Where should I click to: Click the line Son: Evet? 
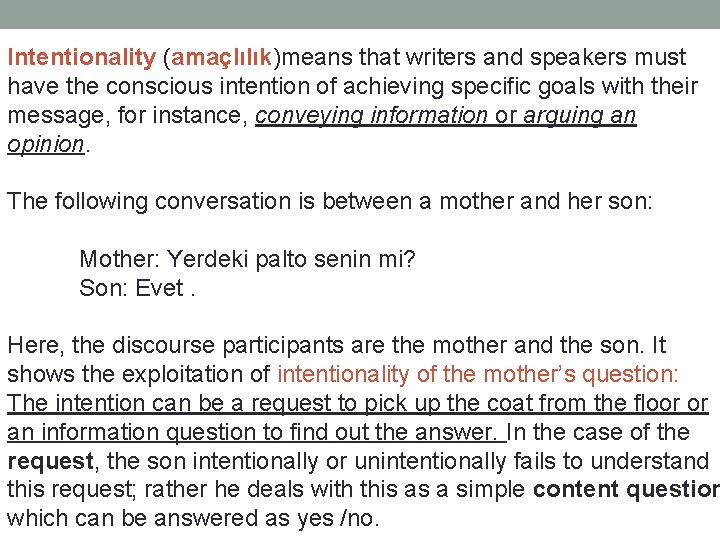click(x=137, y=288)
